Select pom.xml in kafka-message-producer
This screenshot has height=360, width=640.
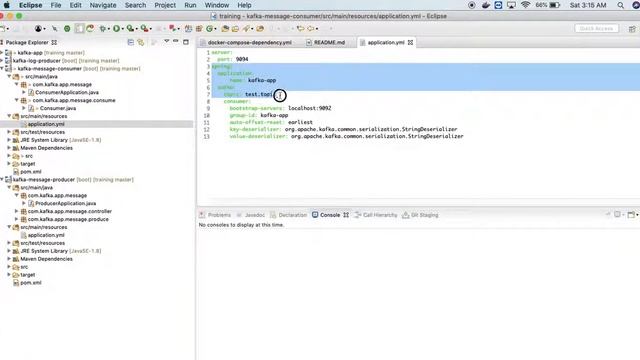click(31, 282)
